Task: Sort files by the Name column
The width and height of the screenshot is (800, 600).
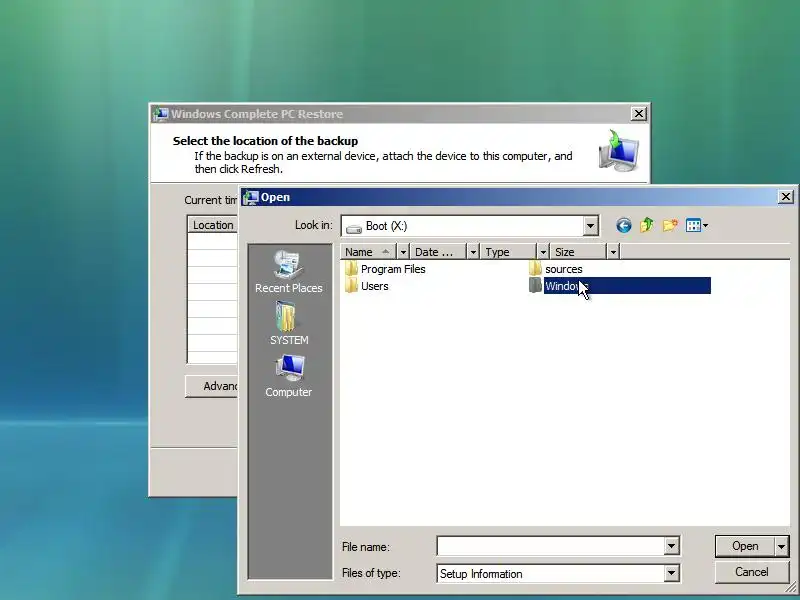Action: (x=368, y=252)
